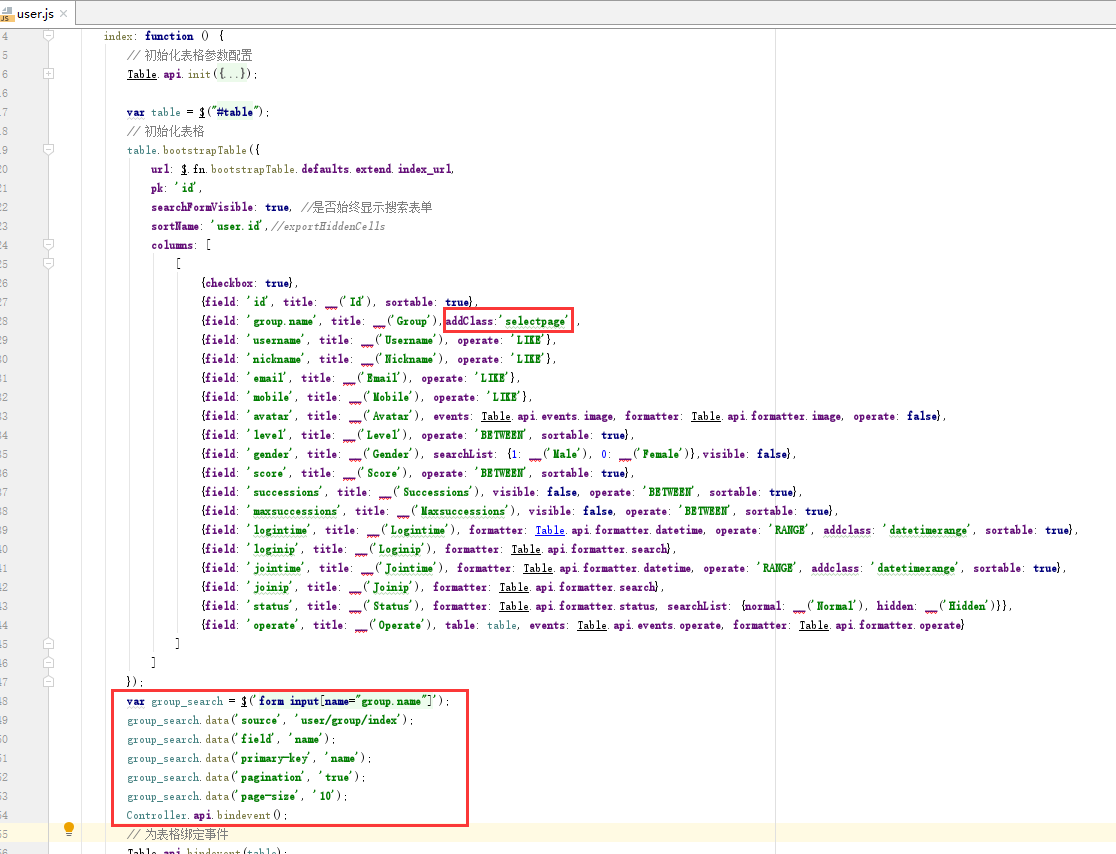Collapse the columns array fold marker
Viewport: 1116px width, 854px height.
tap(48, 244)
